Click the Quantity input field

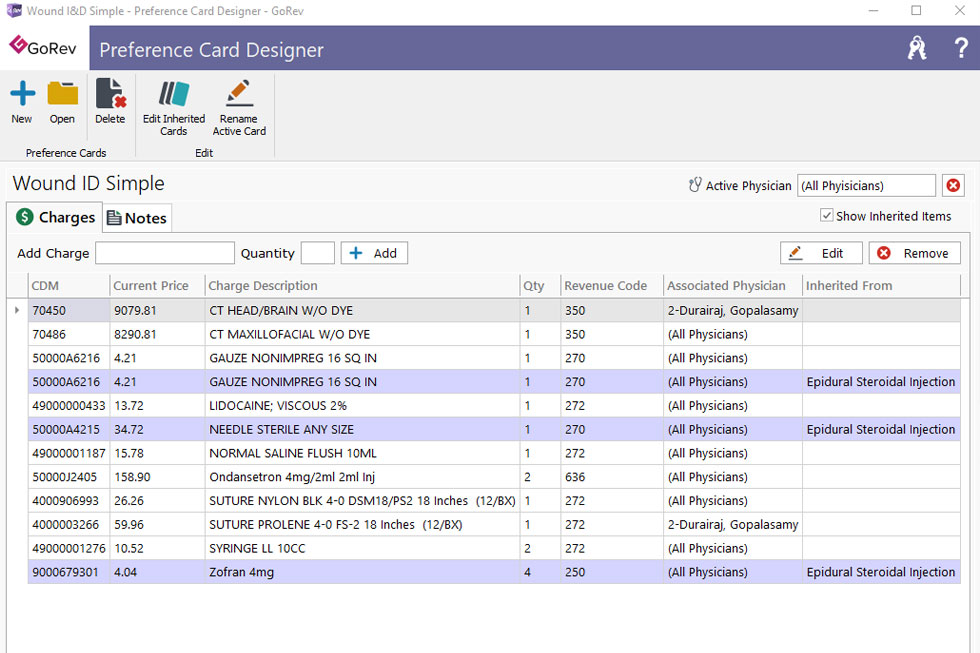318,253
